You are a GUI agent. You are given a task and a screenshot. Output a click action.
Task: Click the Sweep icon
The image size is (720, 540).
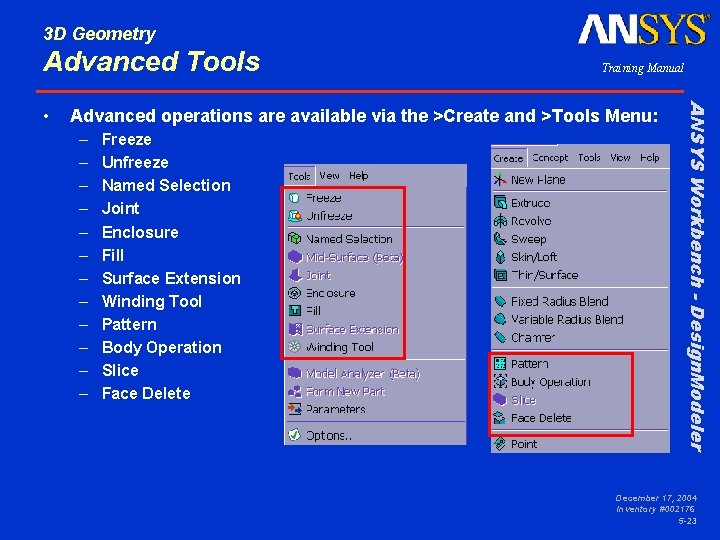(x=500, y=239)
